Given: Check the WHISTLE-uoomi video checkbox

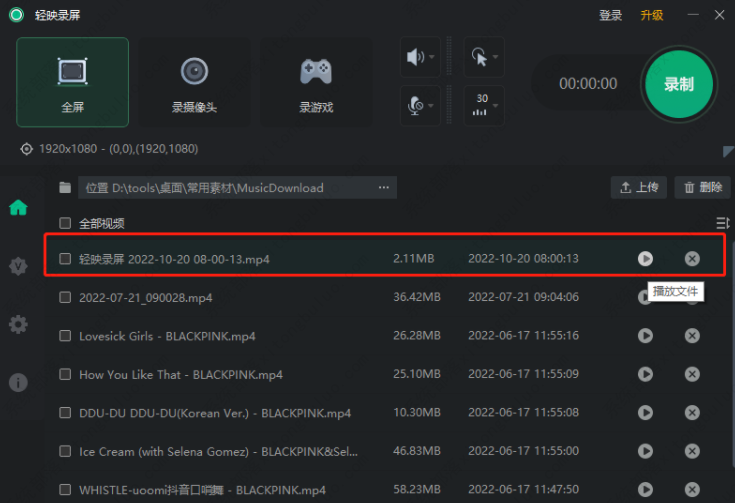Looking at the screenshot, I should coord(65,489).
